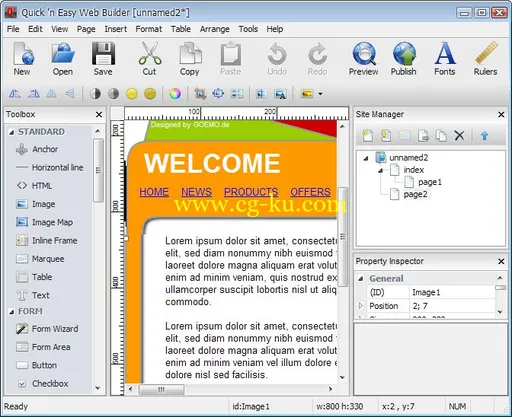Click the new page from template icon in Site Manager
The image size is (512, 417).
tap(386, 136)
